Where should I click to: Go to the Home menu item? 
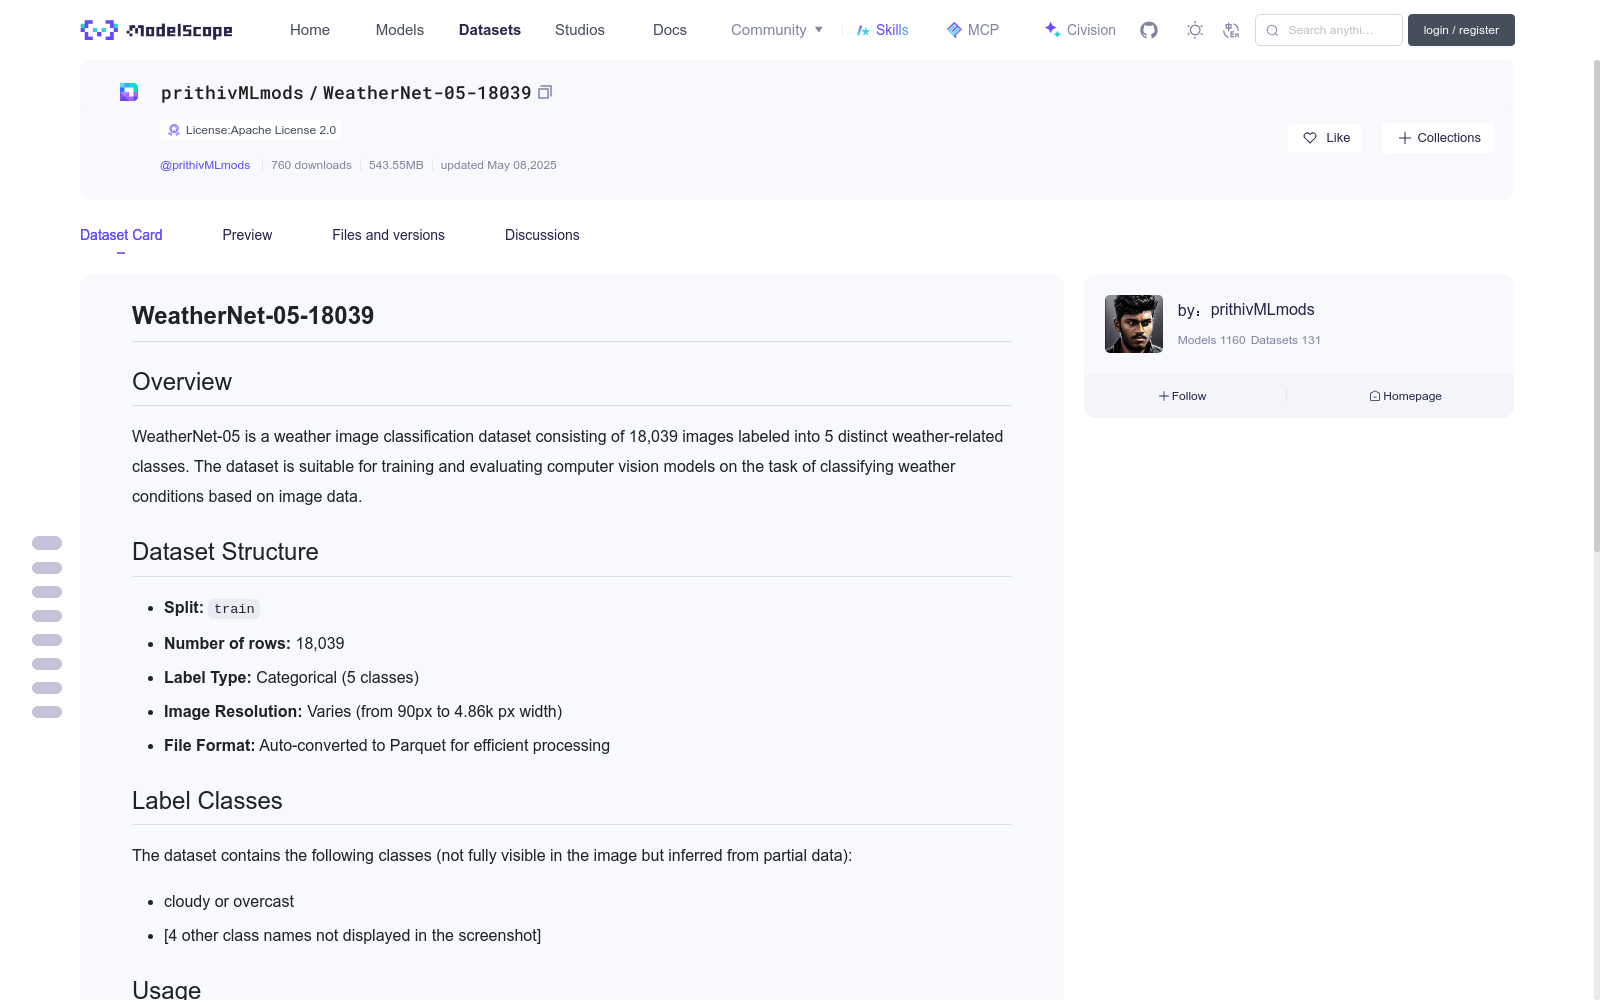click(310, 30)
